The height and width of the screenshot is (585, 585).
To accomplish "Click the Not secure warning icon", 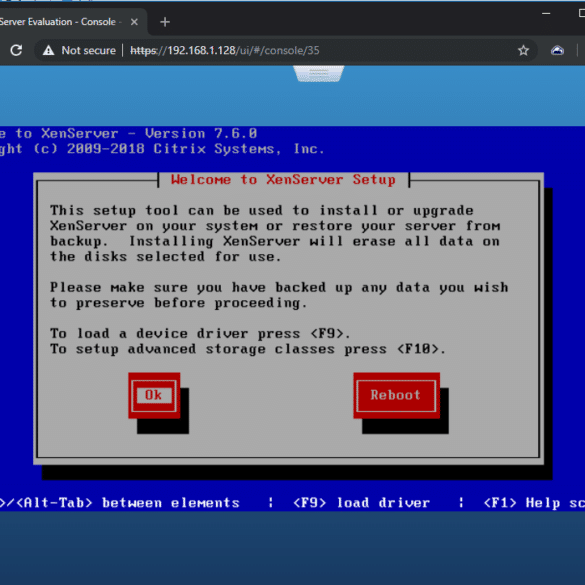I will [49, 50].
